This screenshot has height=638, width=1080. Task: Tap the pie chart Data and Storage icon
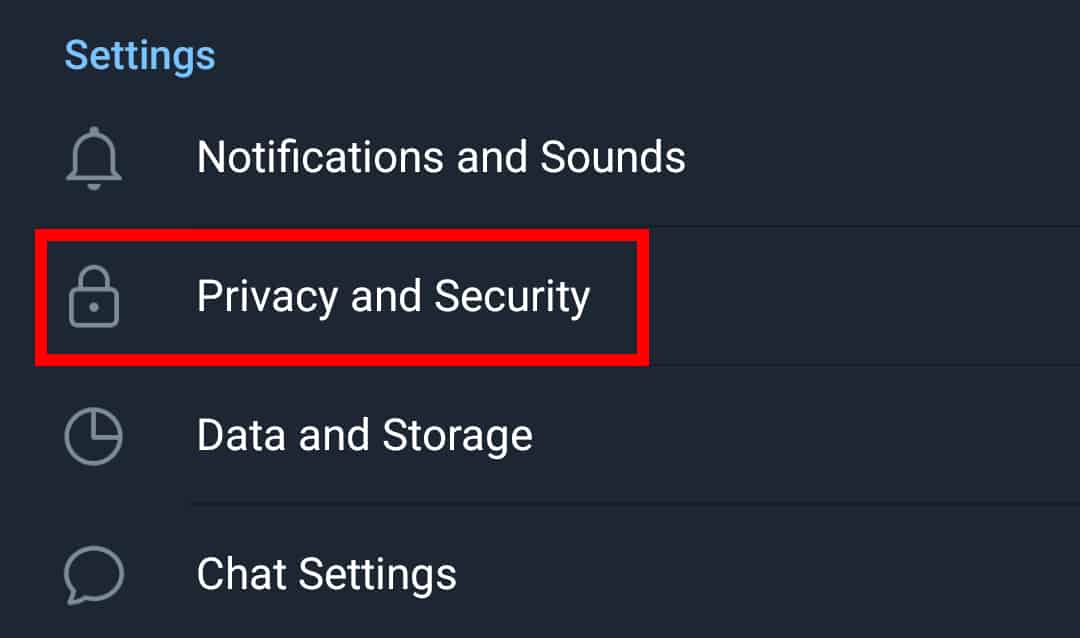(x=94, y=436)
